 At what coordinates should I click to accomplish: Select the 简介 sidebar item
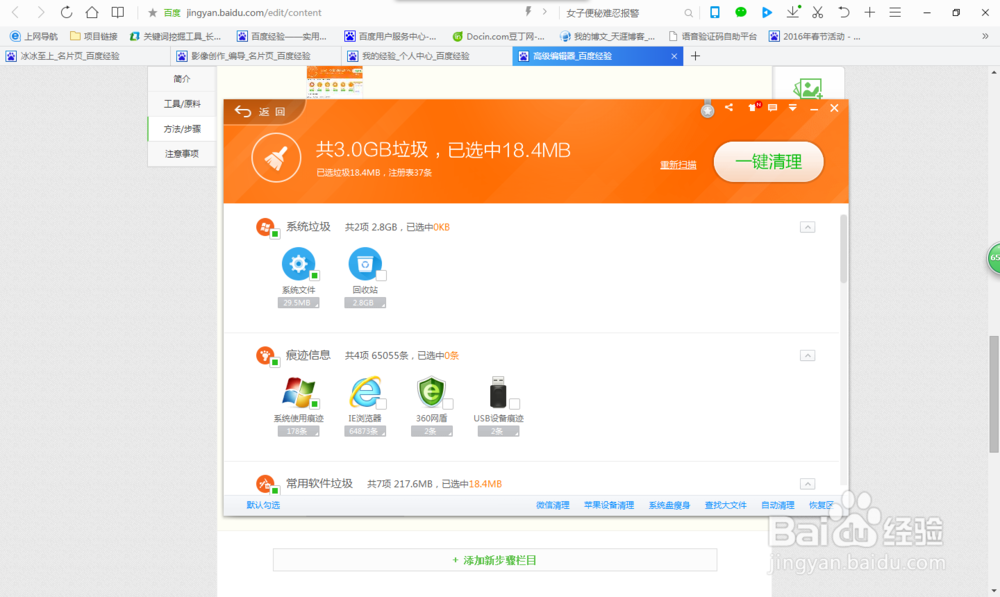pos(182,79)
